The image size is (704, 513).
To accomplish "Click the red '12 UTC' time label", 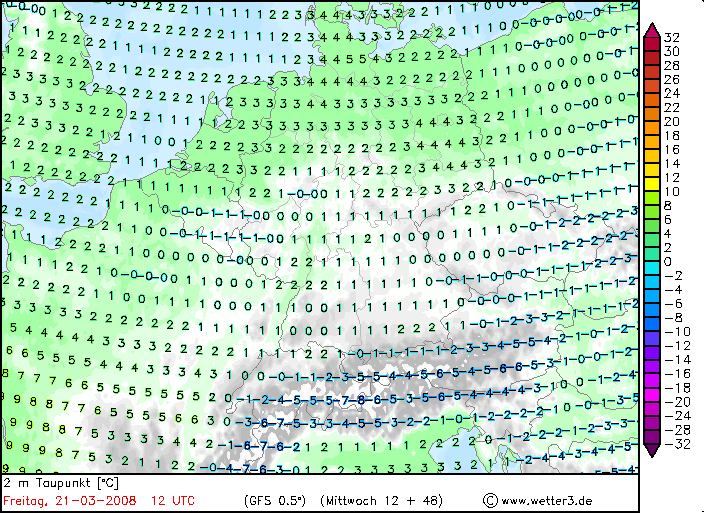I will [173, 500].
